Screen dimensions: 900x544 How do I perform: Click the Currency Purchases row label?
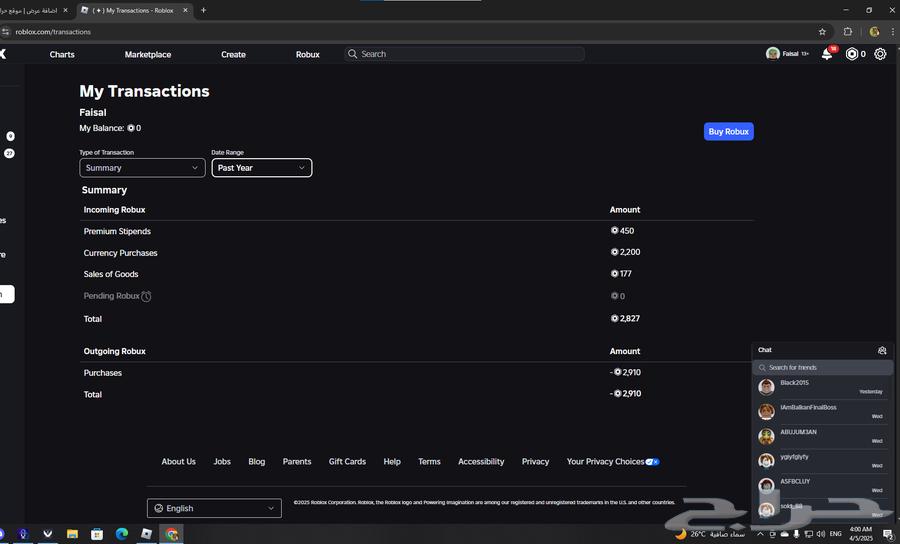click(x=121, y=253)
